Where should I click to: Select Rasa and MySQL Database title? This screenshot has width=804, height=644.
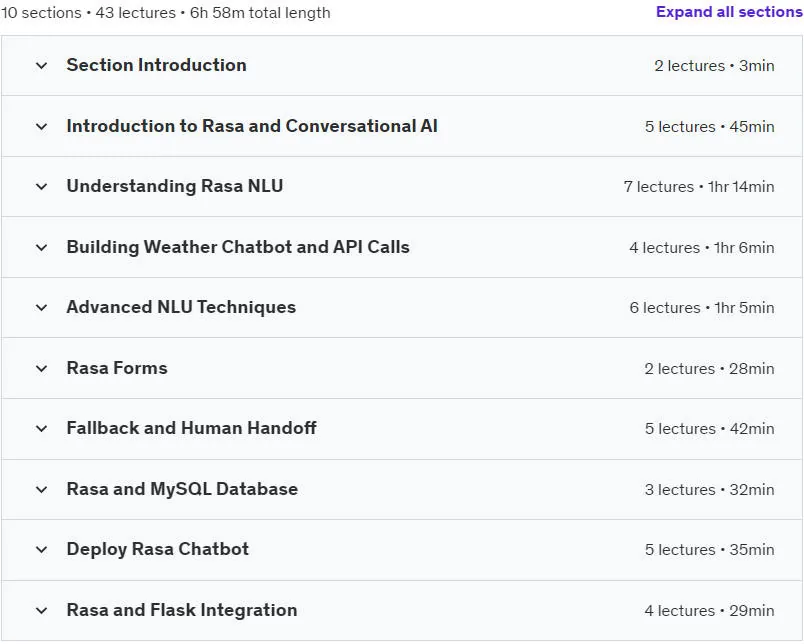tap(182, 489)
